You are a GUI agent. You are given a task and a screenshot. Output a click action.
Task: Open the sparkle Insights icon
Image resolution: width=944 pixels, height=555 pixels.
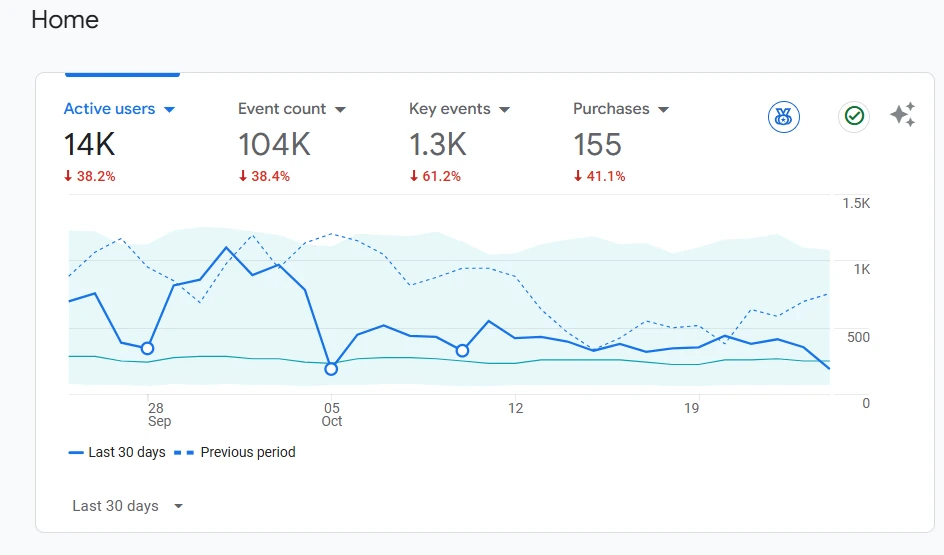pos(902,115)
